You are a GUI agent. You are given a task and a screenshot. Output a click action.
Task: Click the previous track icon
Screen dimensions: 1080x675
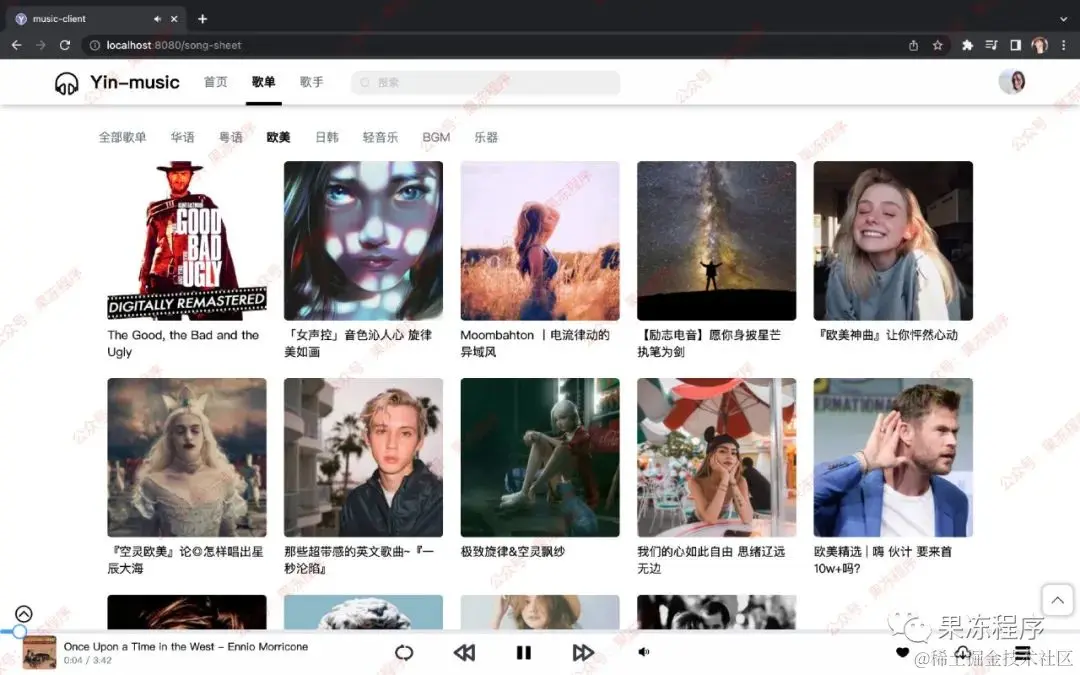(x=464, y=652)
